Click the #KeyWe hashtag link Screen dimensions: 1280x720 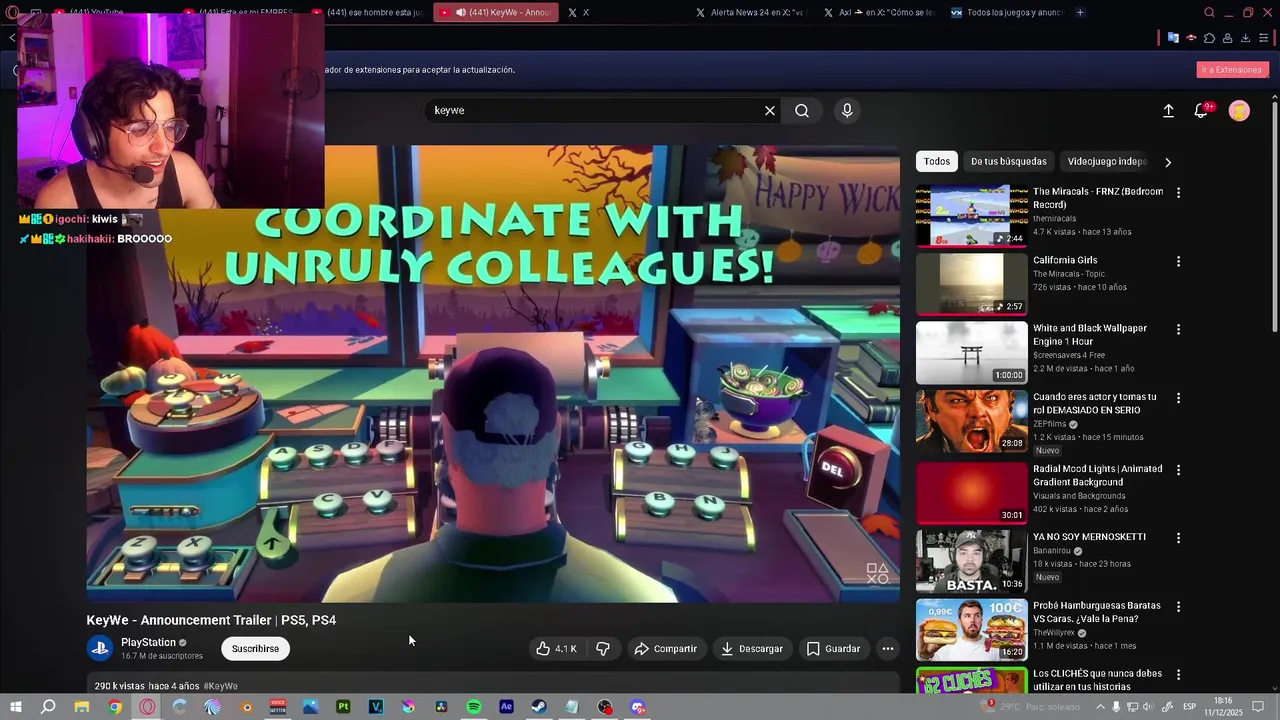(220, 687)
